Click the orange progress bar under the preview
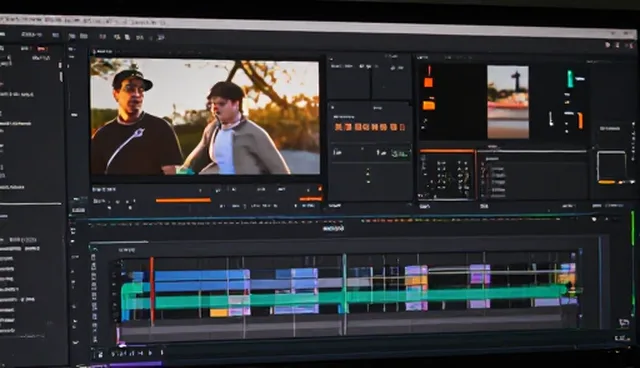Screen dimensions: 640x368 click(x=183, y=200)
